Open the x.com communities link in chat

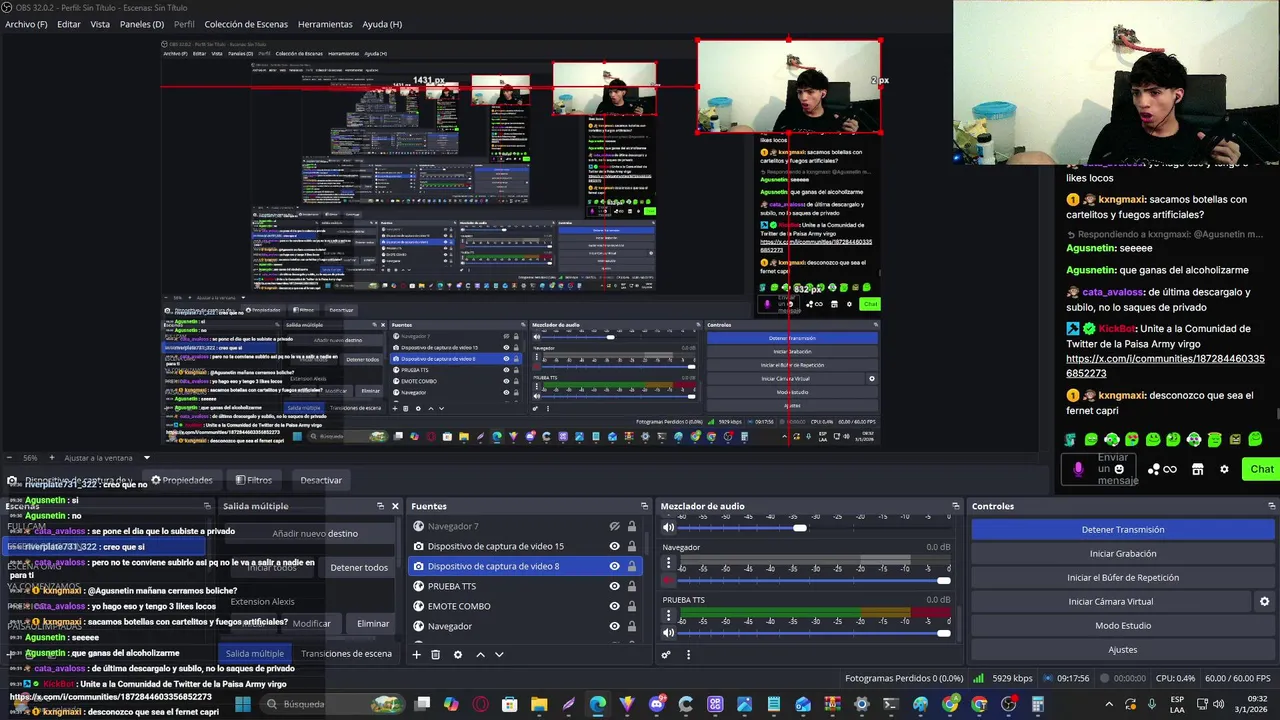(1165, 366)
